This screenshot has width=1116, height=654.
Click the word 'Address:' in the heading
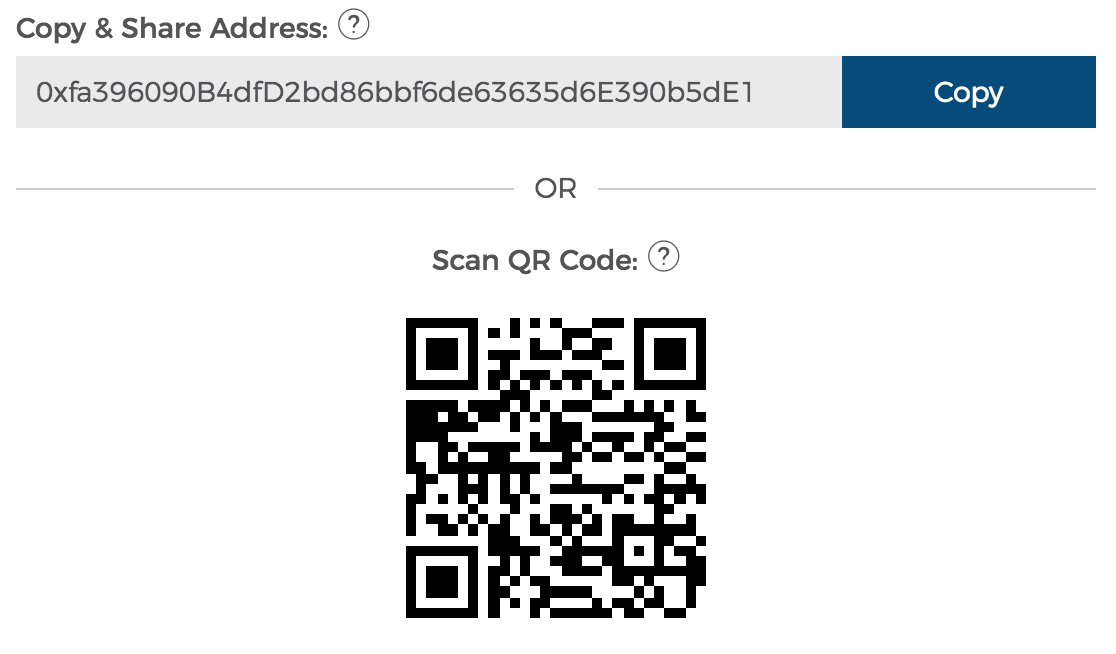tap(268, 28)
